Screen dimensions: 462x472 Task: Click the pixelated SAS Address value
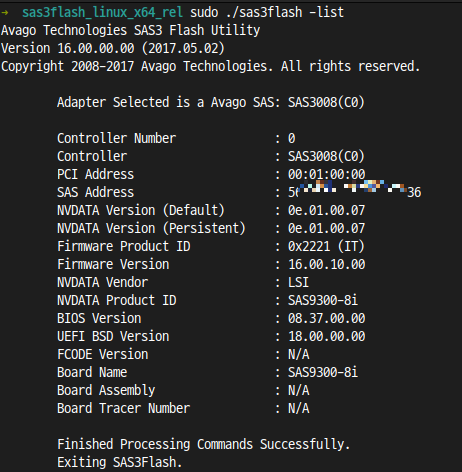[354, 190]
